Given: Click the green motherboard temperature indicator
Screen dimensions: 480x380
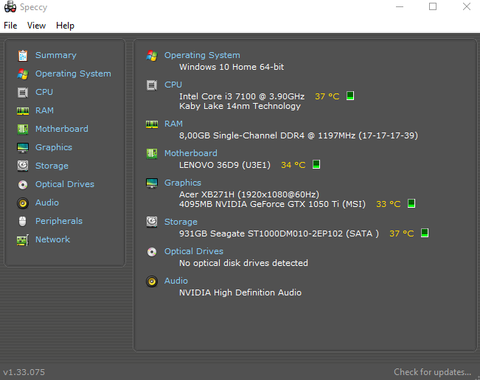Looking at the screenshot, I should (316, 164).
